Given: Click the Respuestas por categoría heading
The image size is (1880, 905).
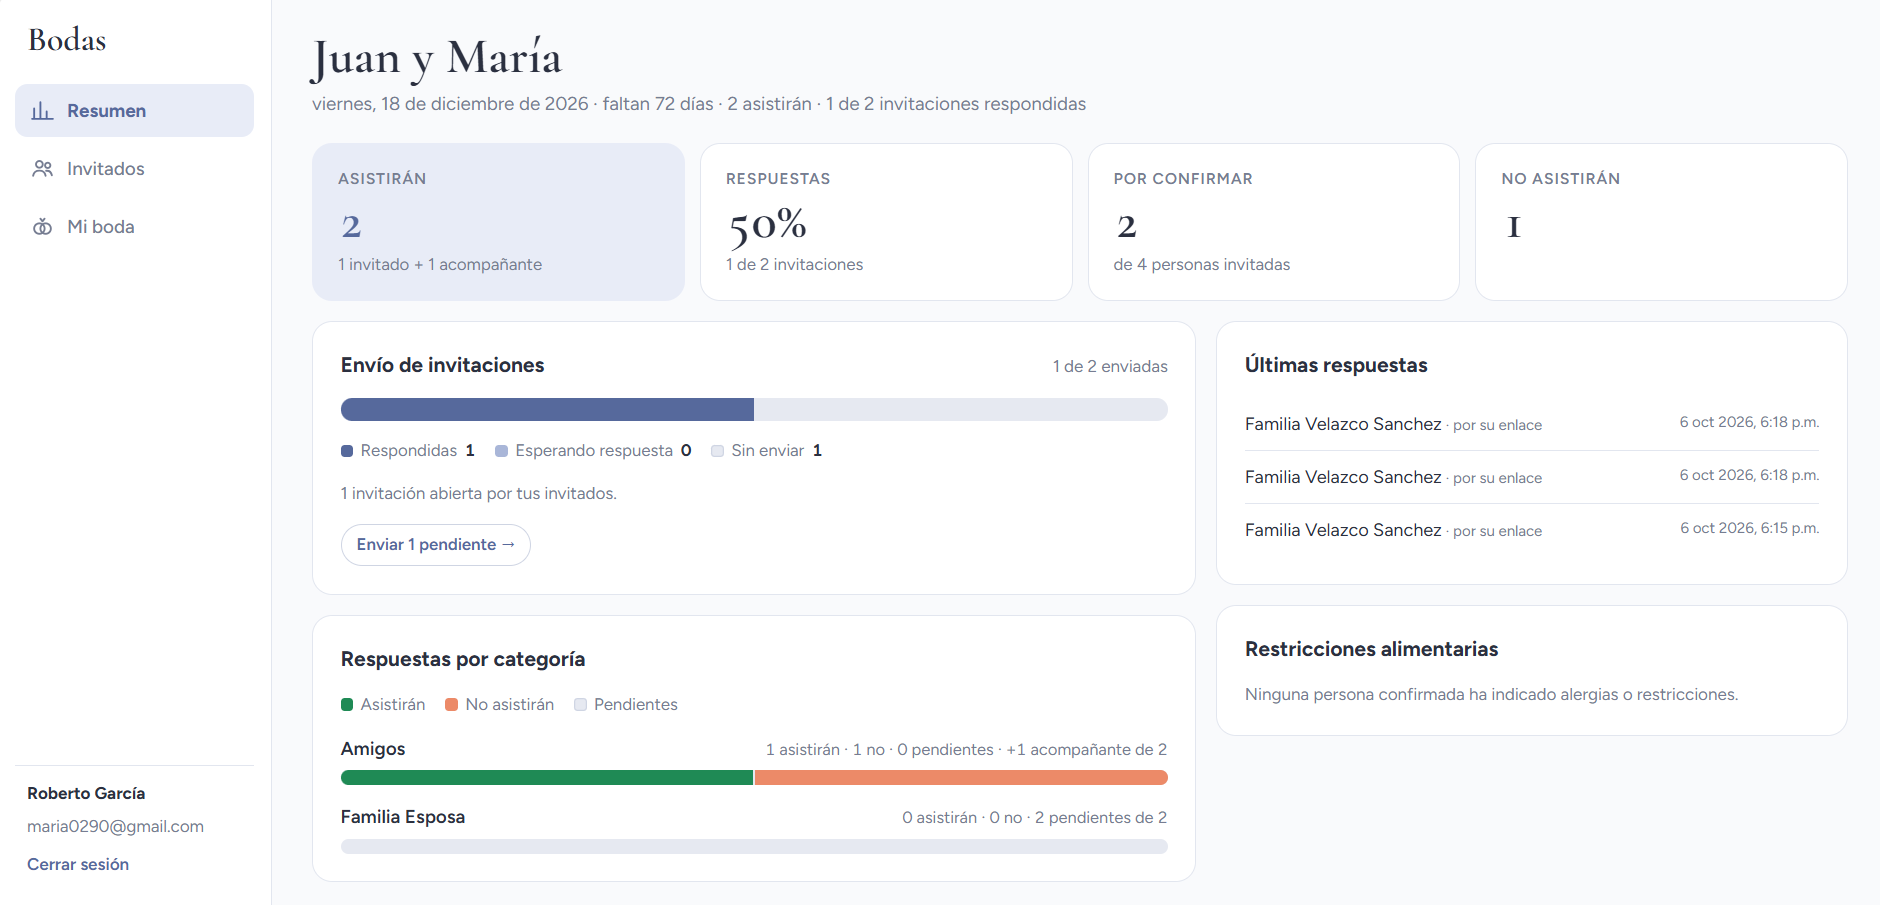Looking at the screenshot, I should tap(463, 660).
